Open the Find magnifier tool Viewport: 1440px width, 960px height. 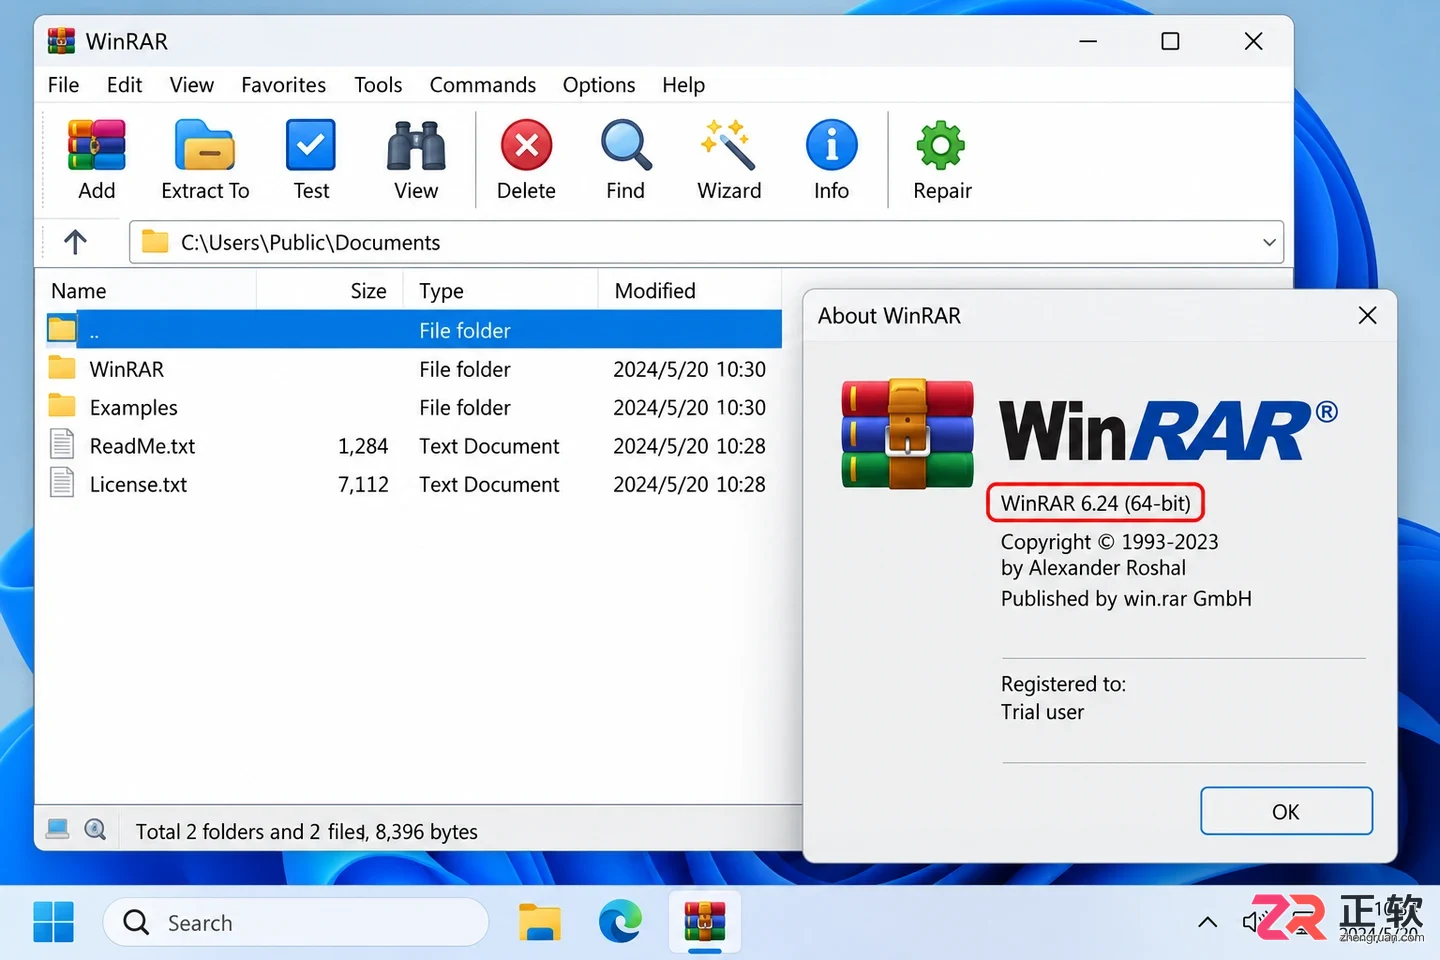coord(626,158)
